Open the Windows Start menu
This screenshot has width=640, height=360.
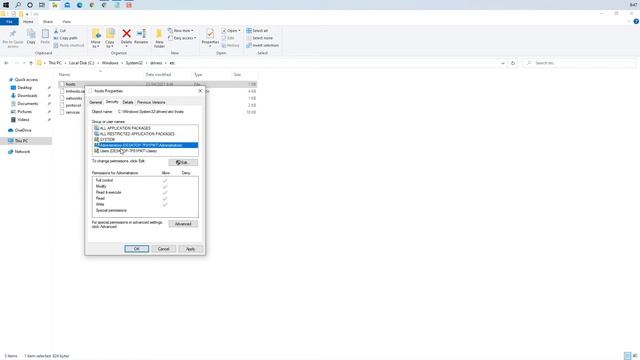(x=6, y=5)
